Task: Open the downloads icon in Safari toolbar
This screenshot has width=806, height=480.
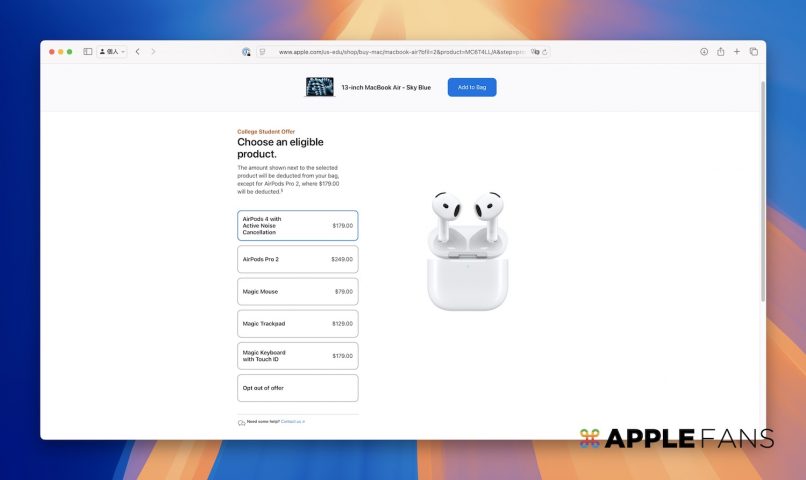Action: coord(704,51)
